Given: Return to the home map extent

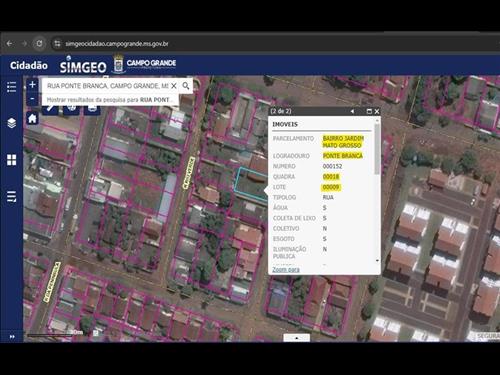Looking at the screenshot, I should (32, 118).
